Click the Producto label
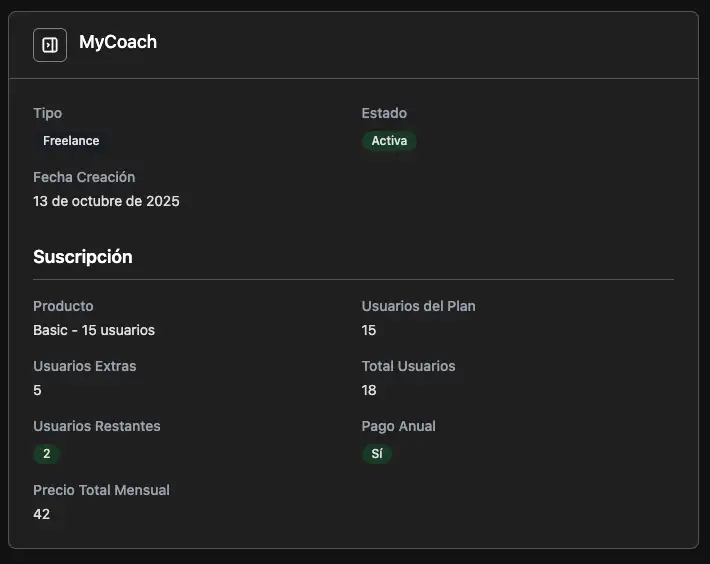Screen dimensions: 710x564 63,306
